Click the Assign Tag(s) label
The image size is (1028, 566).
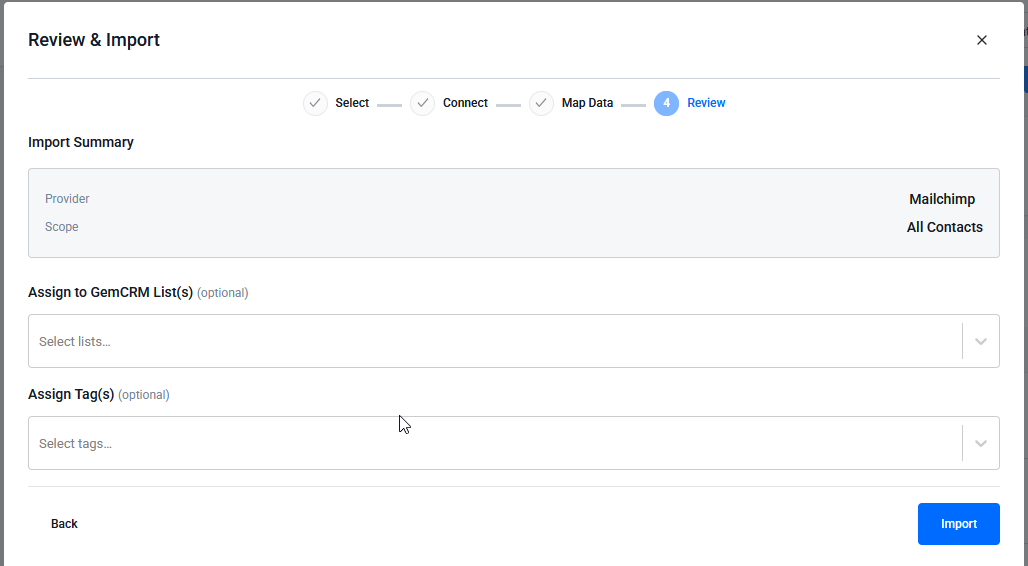[71, 395]
